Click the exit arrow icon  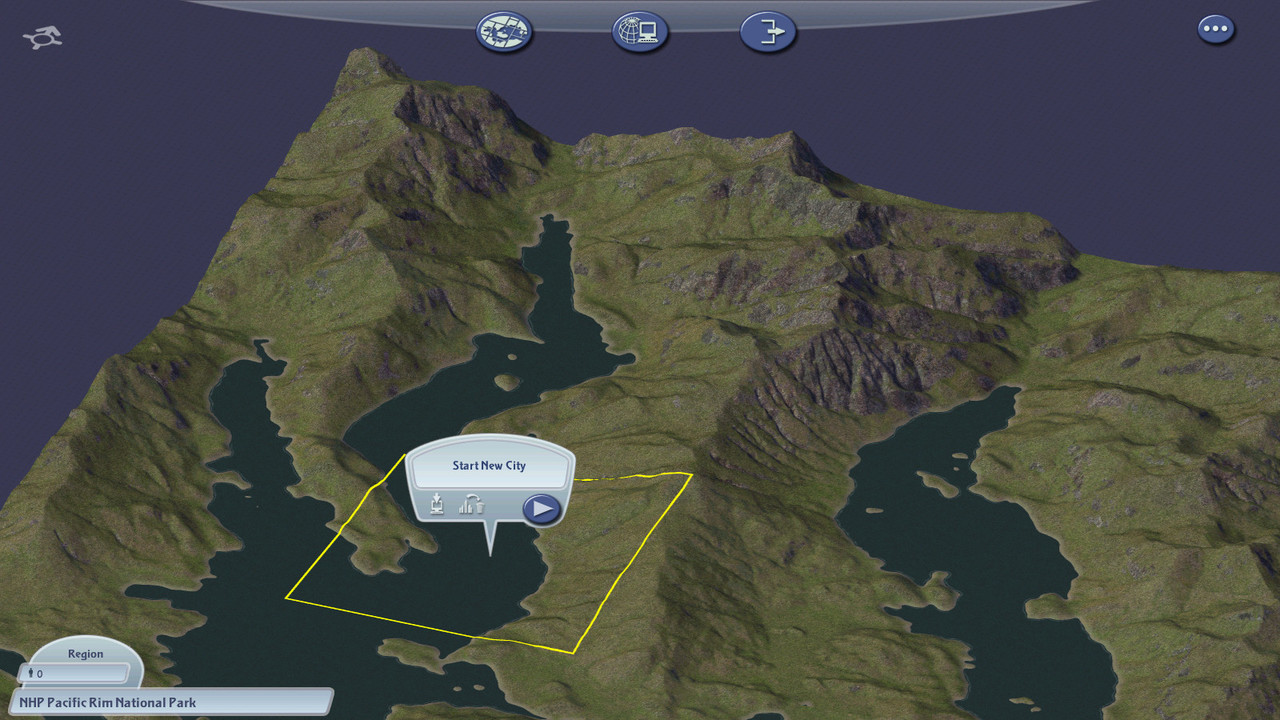(768, 32)
